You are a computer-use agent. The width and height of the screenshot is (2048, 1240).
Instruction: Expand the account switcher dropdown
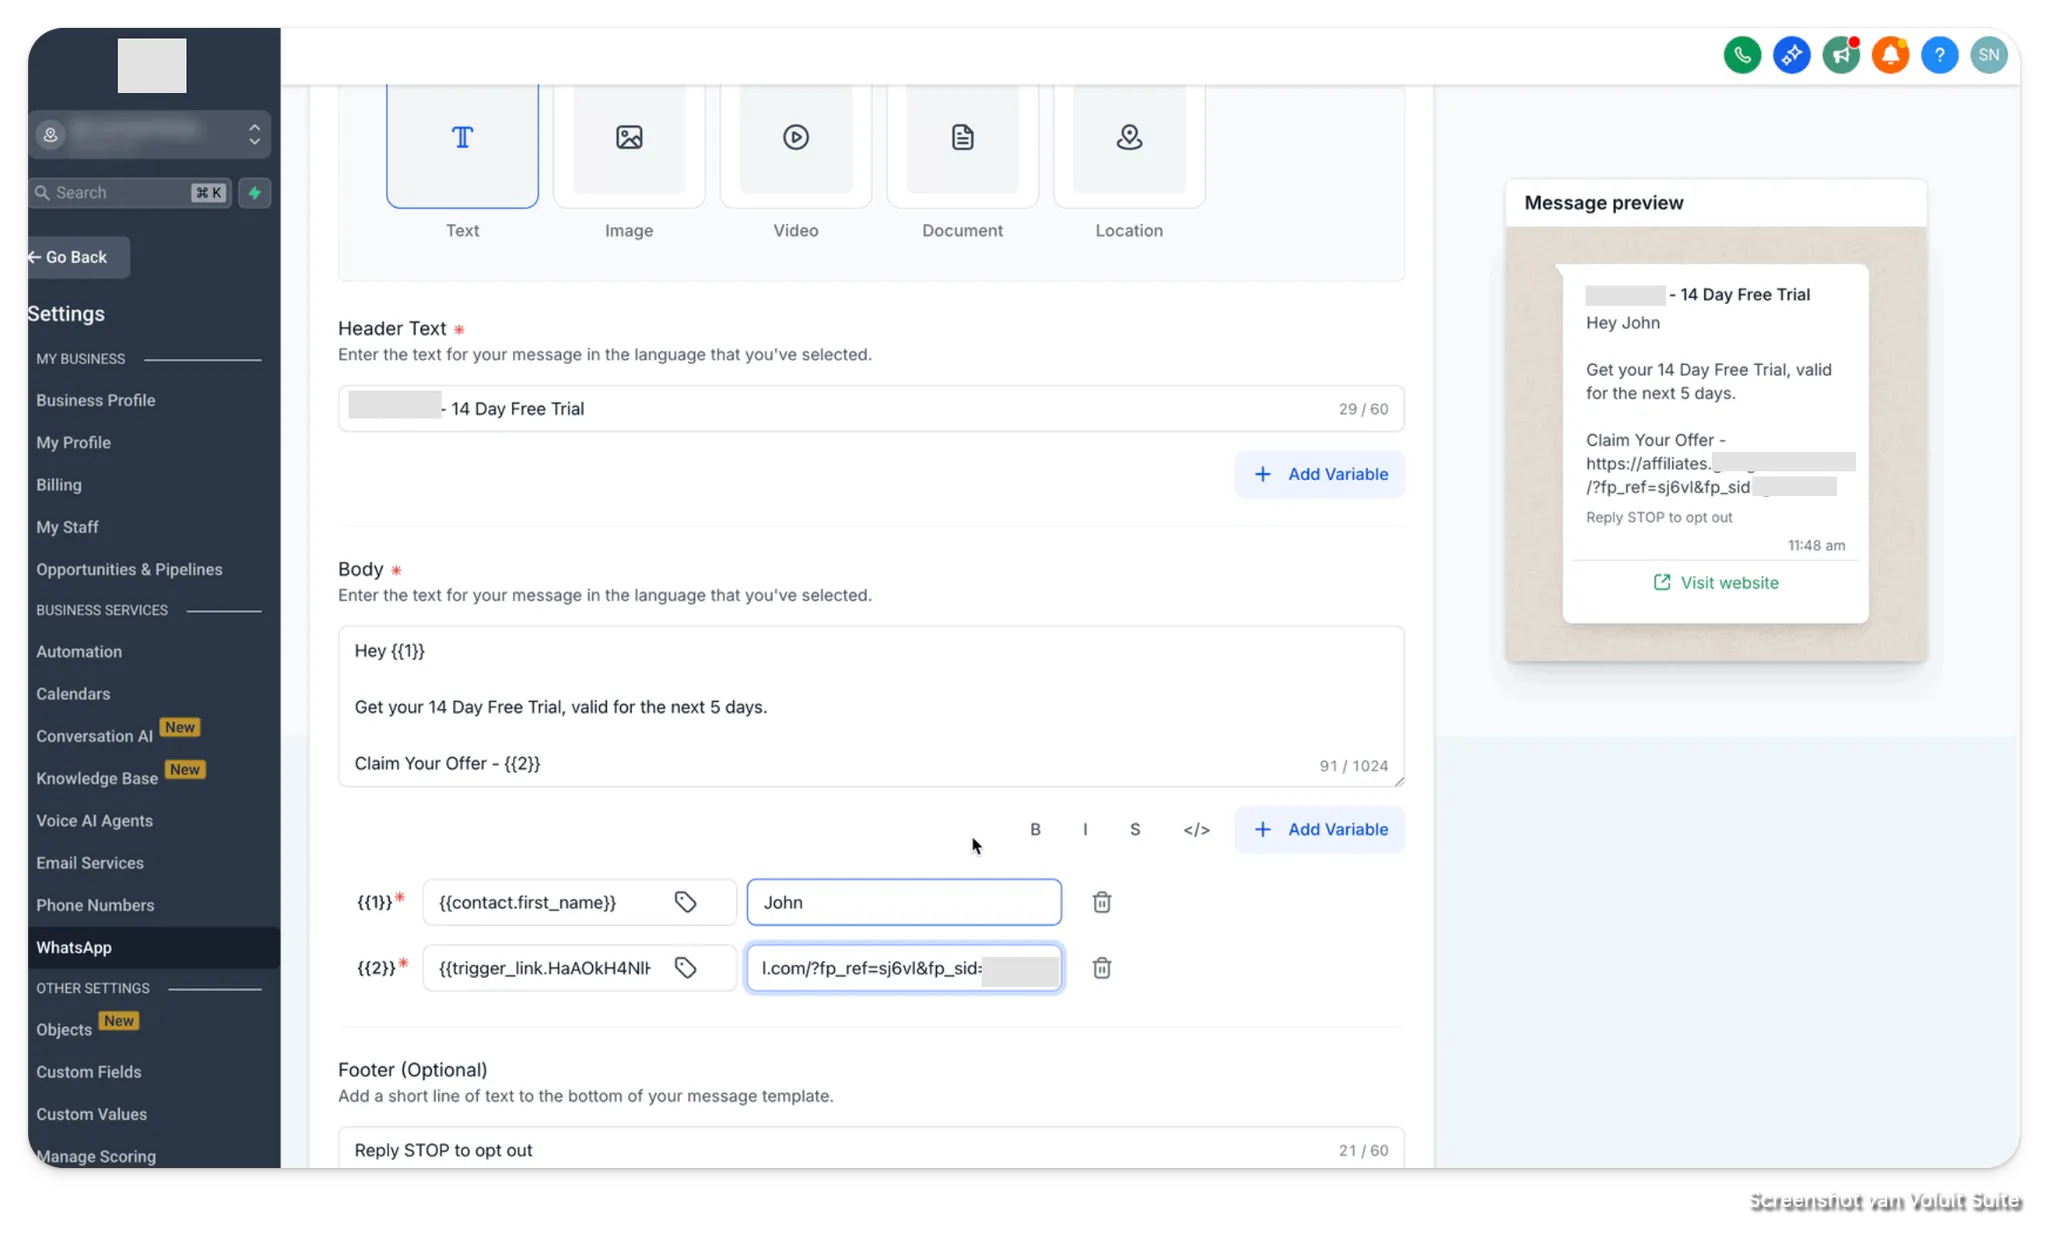254,134
